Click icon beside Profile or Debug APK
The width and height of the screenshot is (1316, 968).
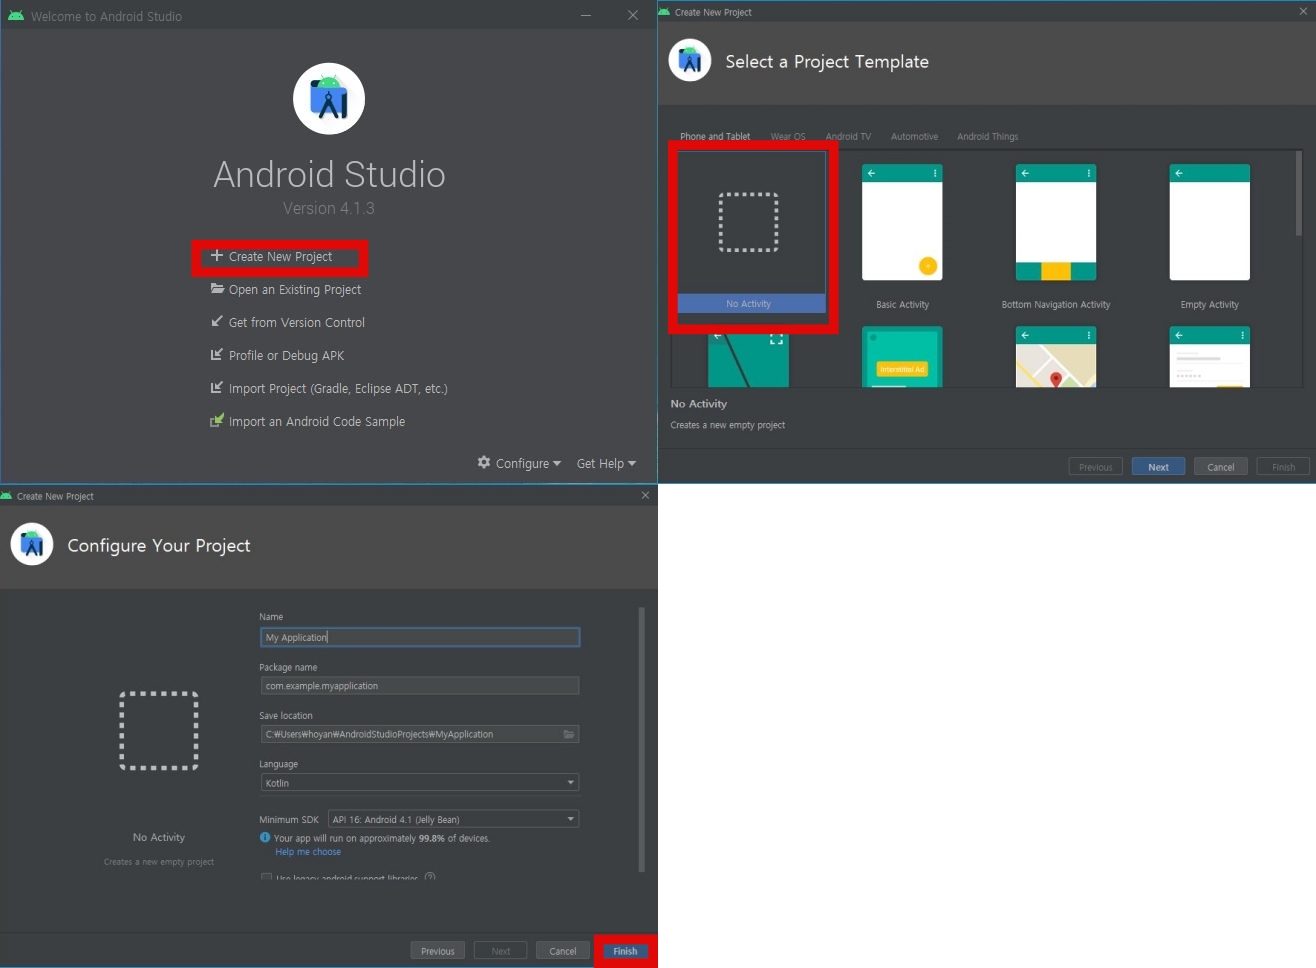217,355
